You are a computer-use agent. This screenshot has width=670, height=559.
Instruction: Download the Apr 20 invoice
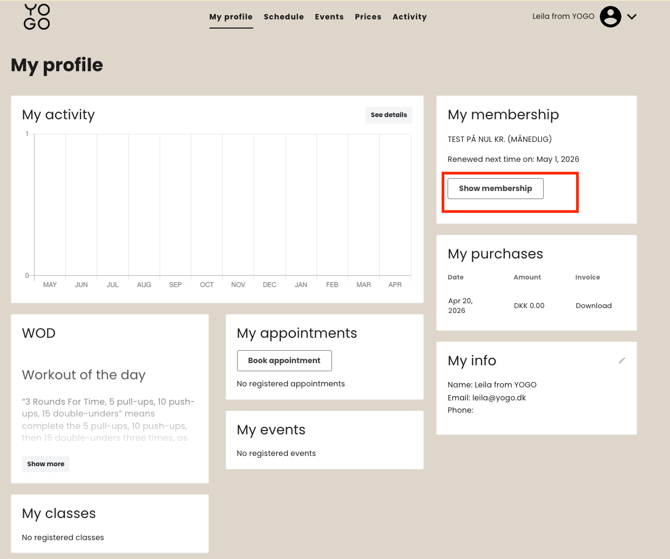tap(593, 306)
